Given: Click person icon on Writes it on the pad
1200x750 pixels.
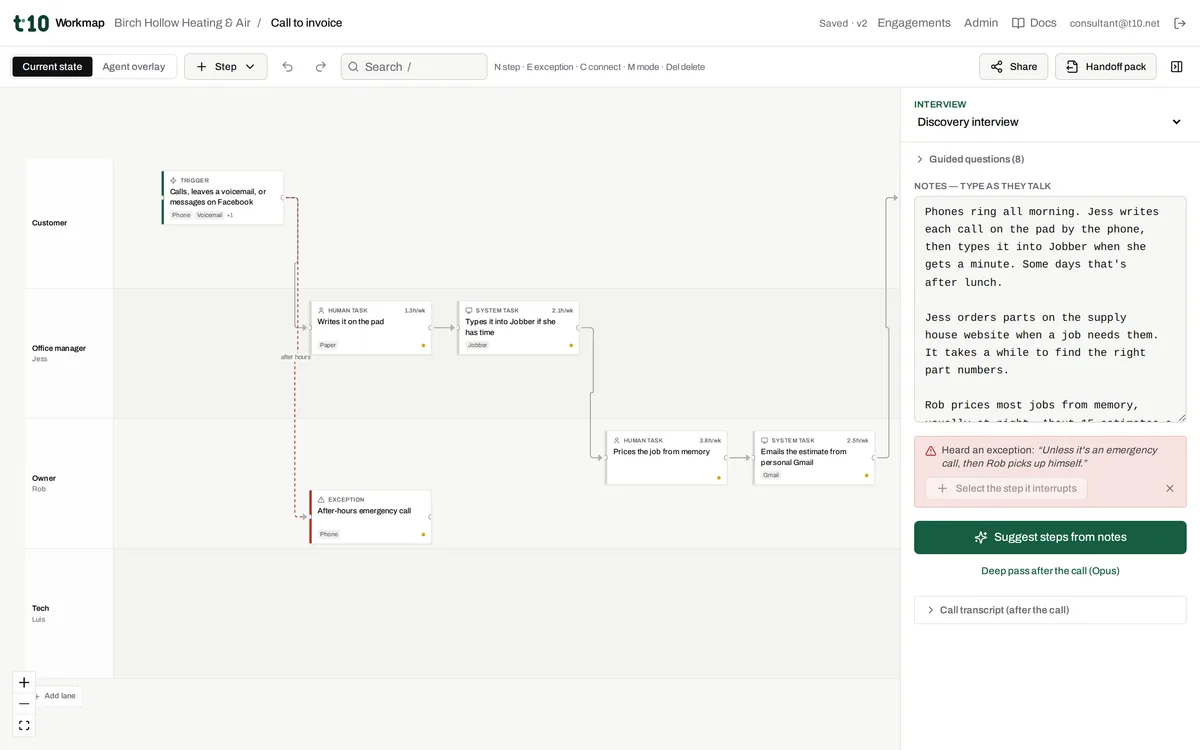Looking at the screenshot, I should 321,311.
